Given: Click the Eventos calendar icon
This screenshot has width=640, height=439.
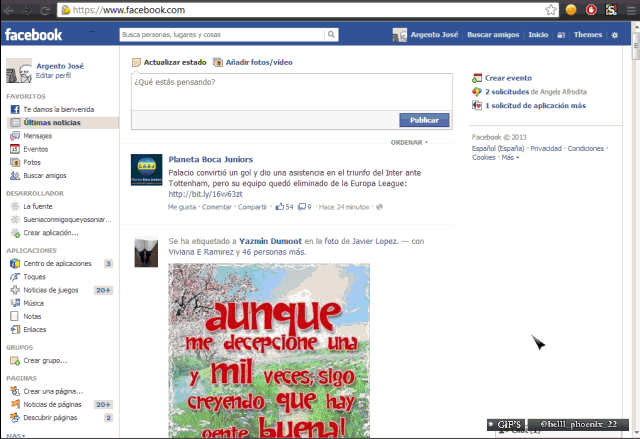Looking at the screenshot, I should [x=15, y=149].
